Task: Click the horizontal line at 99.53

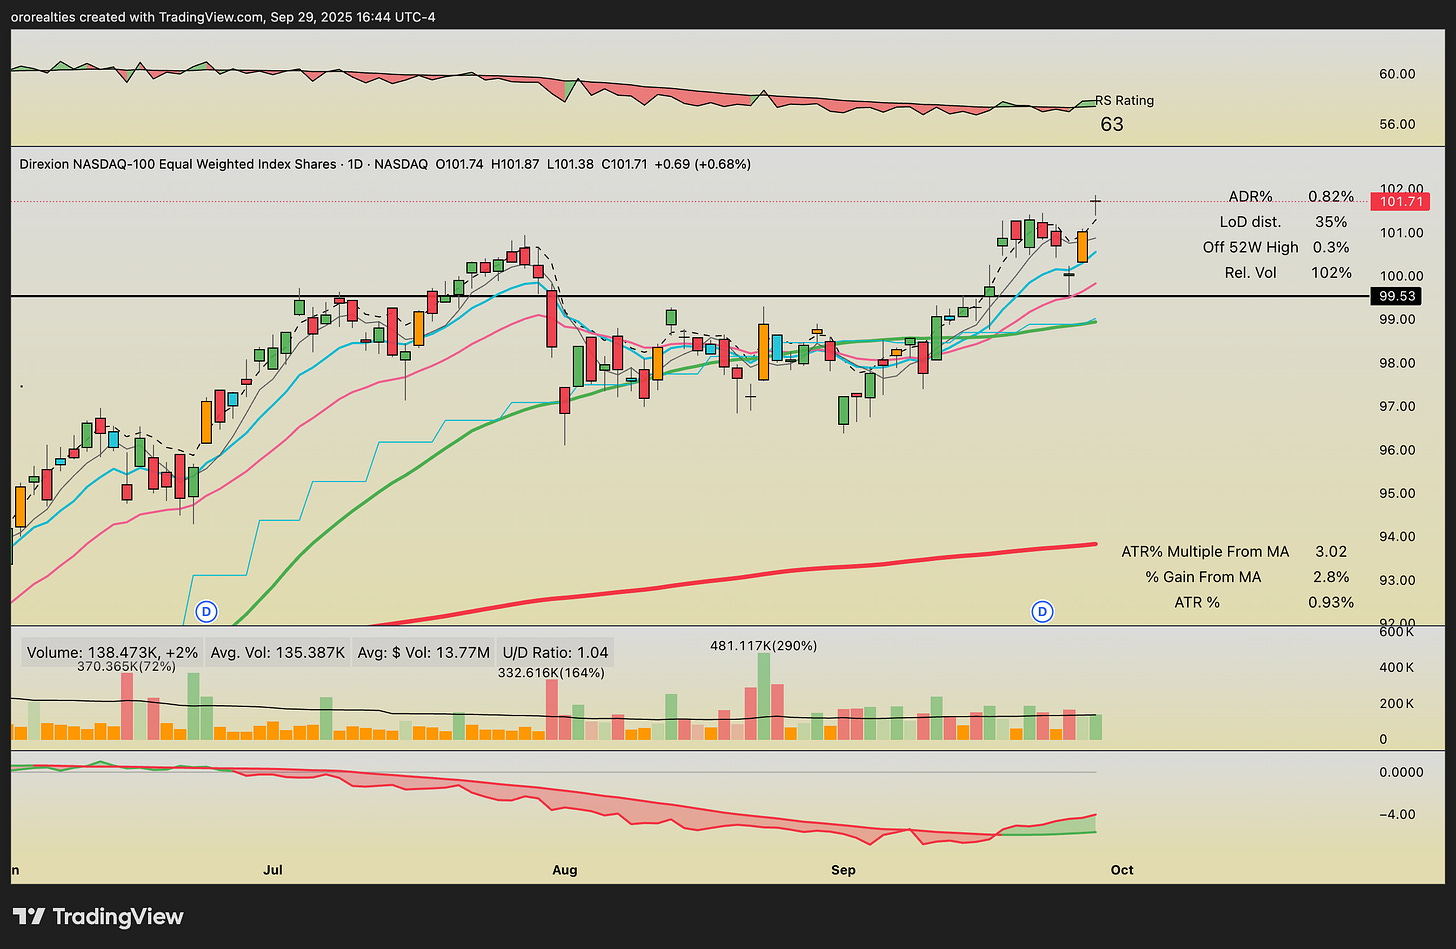Action: 690,296
